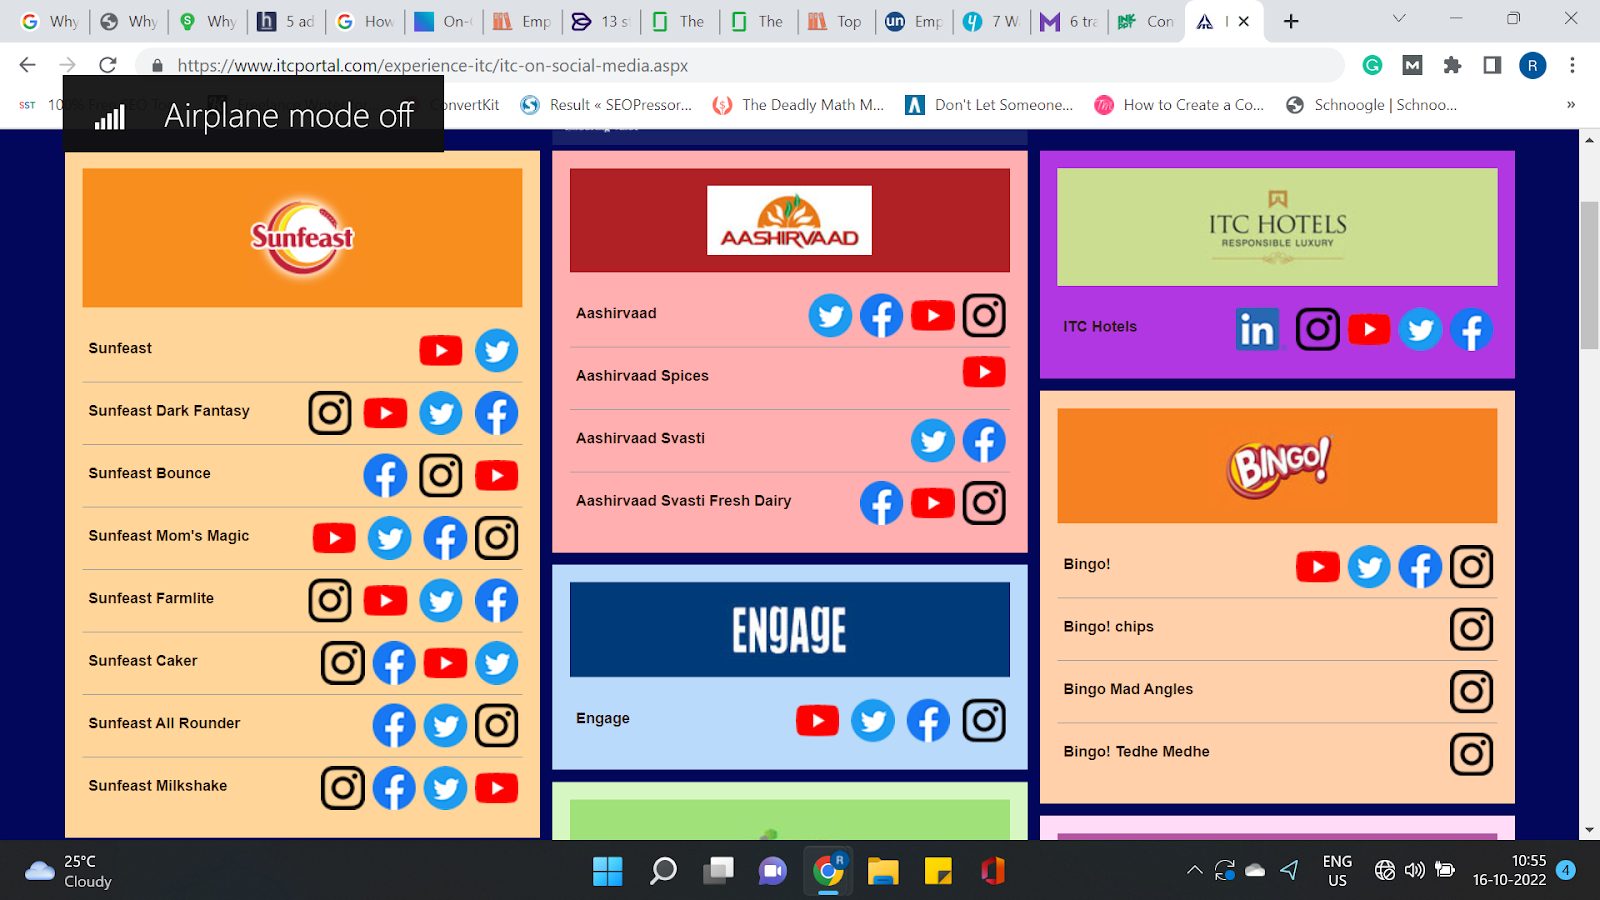This screenshot has width=1600, height=900.
Task: Open the Extensions puzzle icon
Action: tap(1452, 65)
